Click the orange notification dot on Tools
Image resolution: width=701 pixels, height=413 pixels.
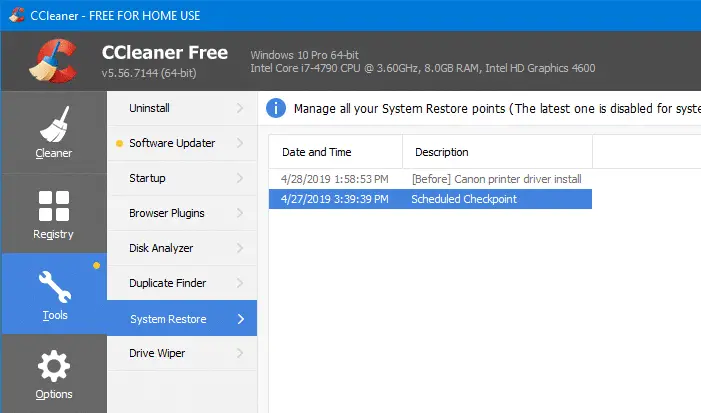point(96,266)
